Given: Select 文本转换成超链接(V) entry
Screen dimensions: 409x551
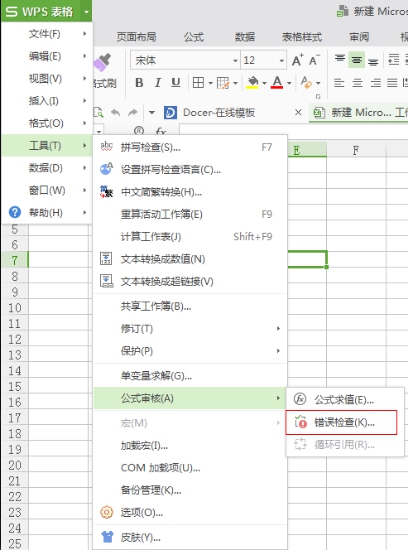Looking at the screenshot, I should point(190,281).
